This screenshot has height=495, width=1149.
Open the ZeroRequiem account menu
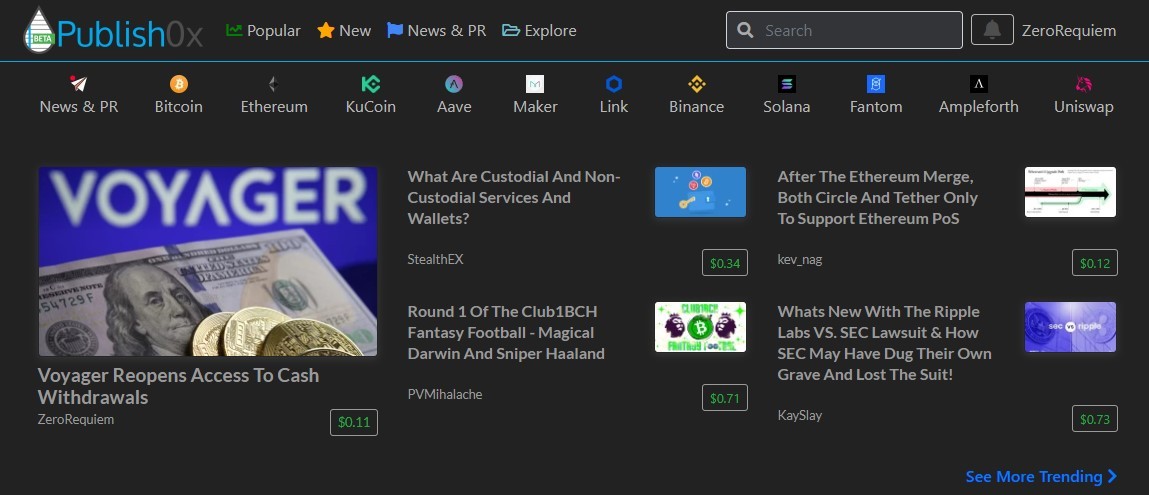coord(1069,31)
